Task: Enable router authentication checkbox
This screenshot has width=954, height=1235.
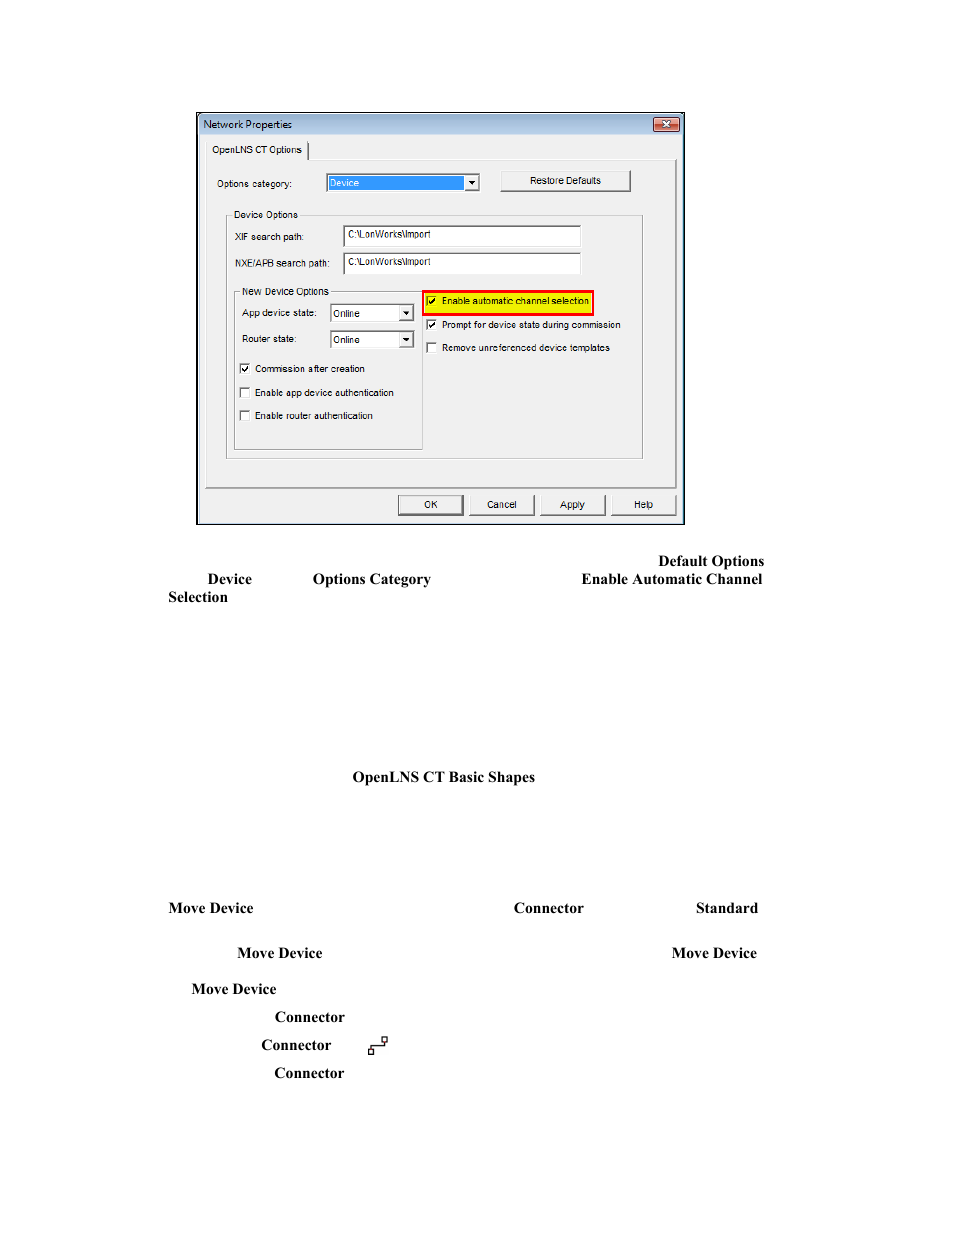Action: coord(245,416)
